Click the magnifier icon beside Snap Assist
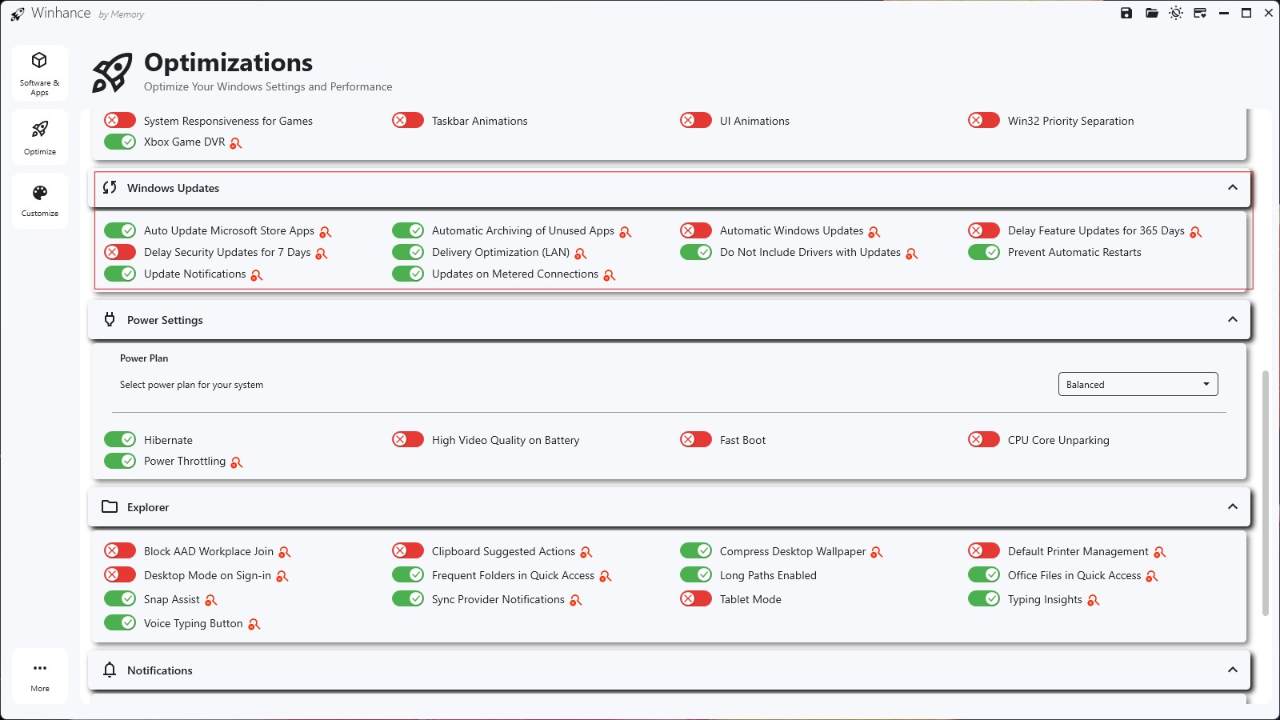Viewport: 1280px width, 720px height. point(210,600)
